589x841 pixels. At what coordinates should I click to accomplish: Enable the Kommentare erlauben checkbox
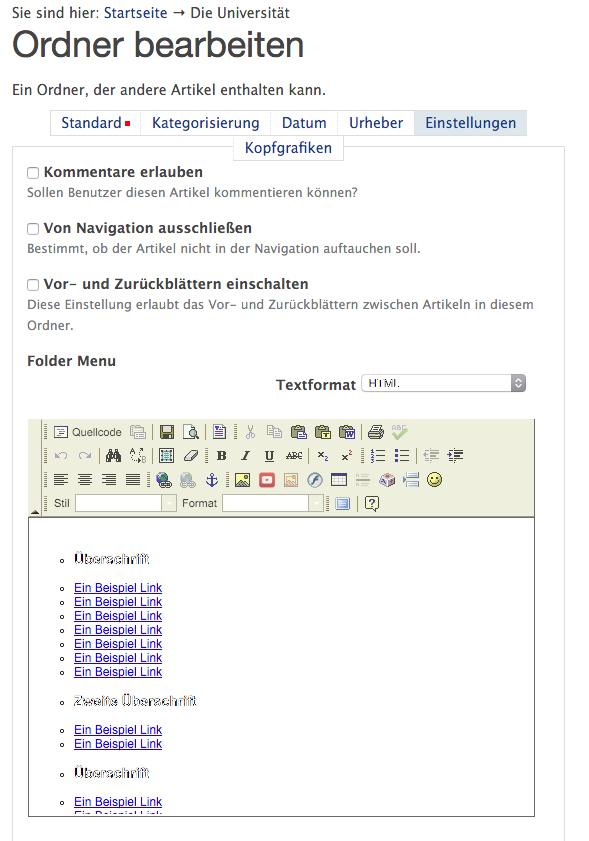click(x=33, y=173)
